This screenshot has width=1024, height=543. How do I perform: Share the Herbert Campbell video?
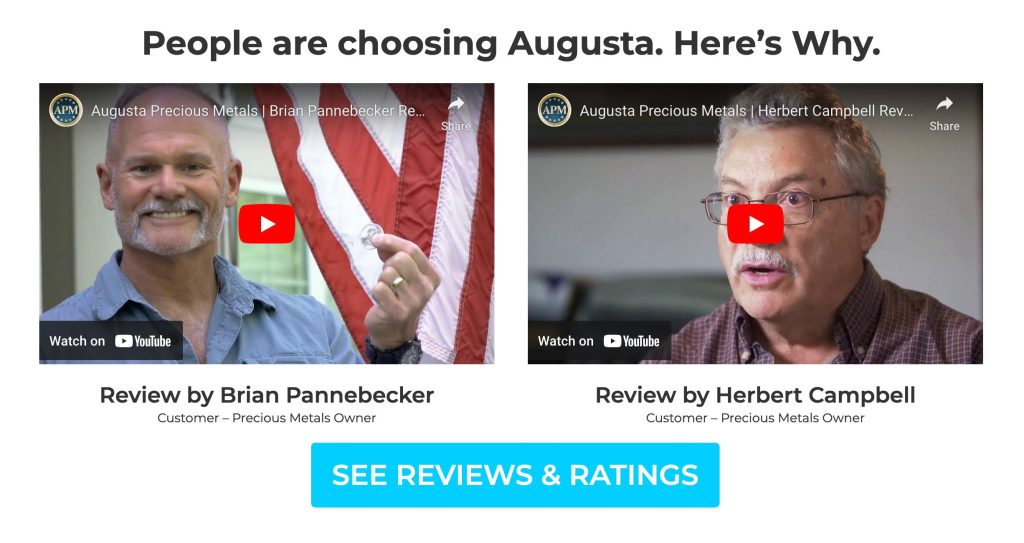coord(944,113)
